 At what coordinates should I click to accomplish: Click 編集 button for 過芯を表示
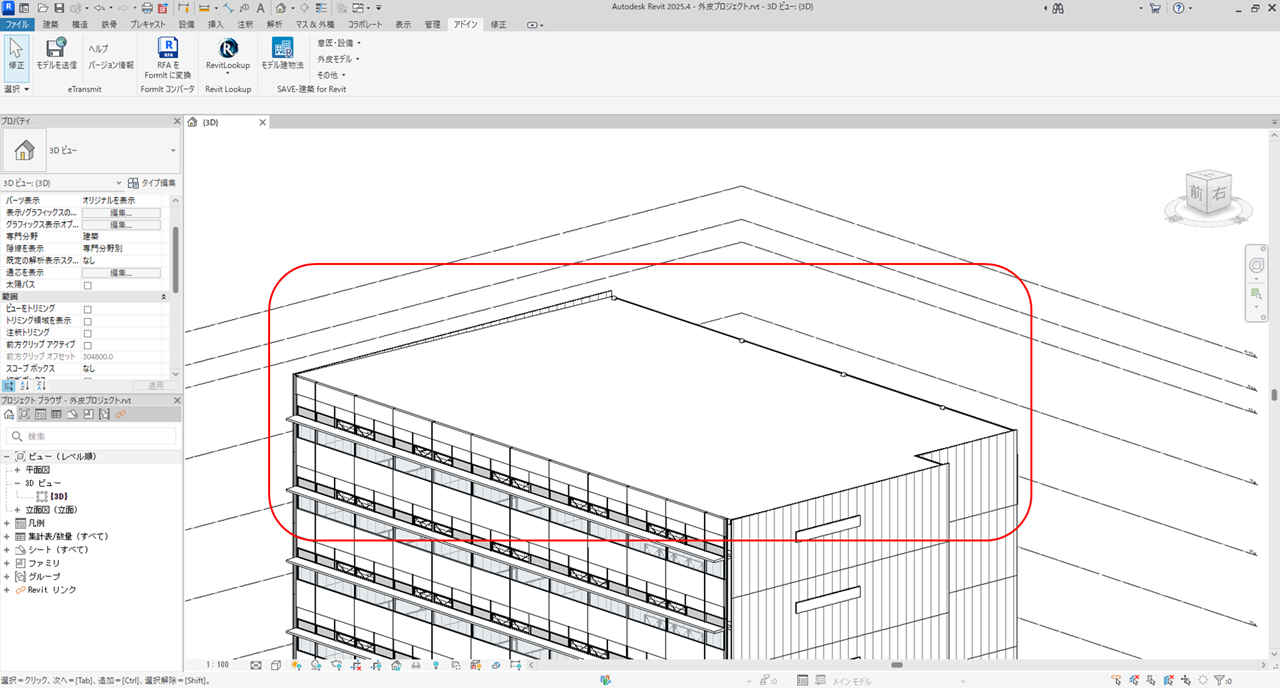[x=121, y=273]
